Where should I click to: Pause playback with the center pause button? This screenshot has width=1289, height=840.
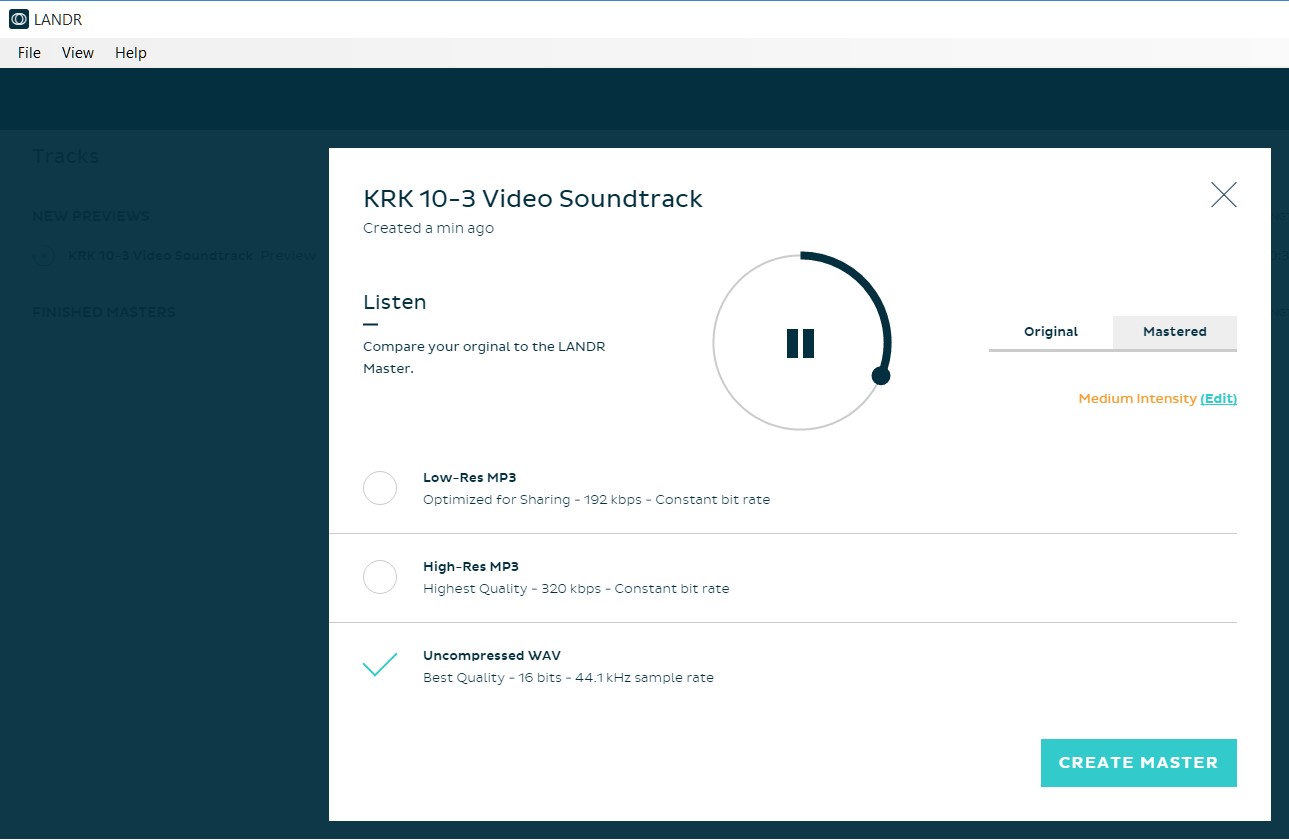coord(800,343)
